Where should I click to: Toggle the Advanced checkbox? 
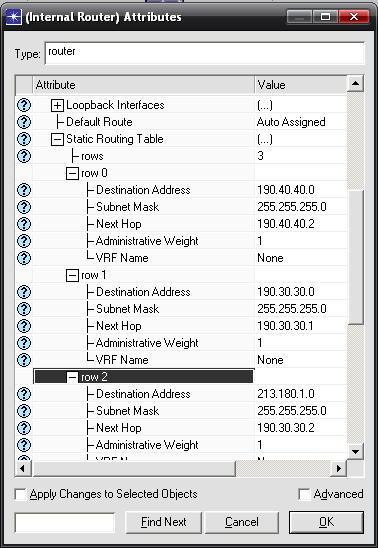(x=304, y=494)
